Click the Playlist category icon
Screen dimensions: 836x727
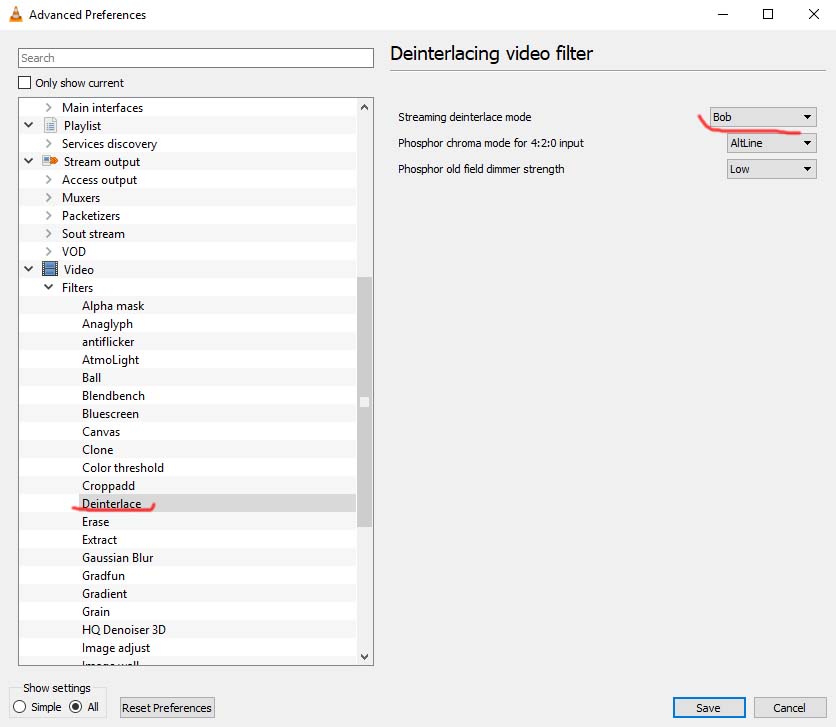click(x=50, y=125)
